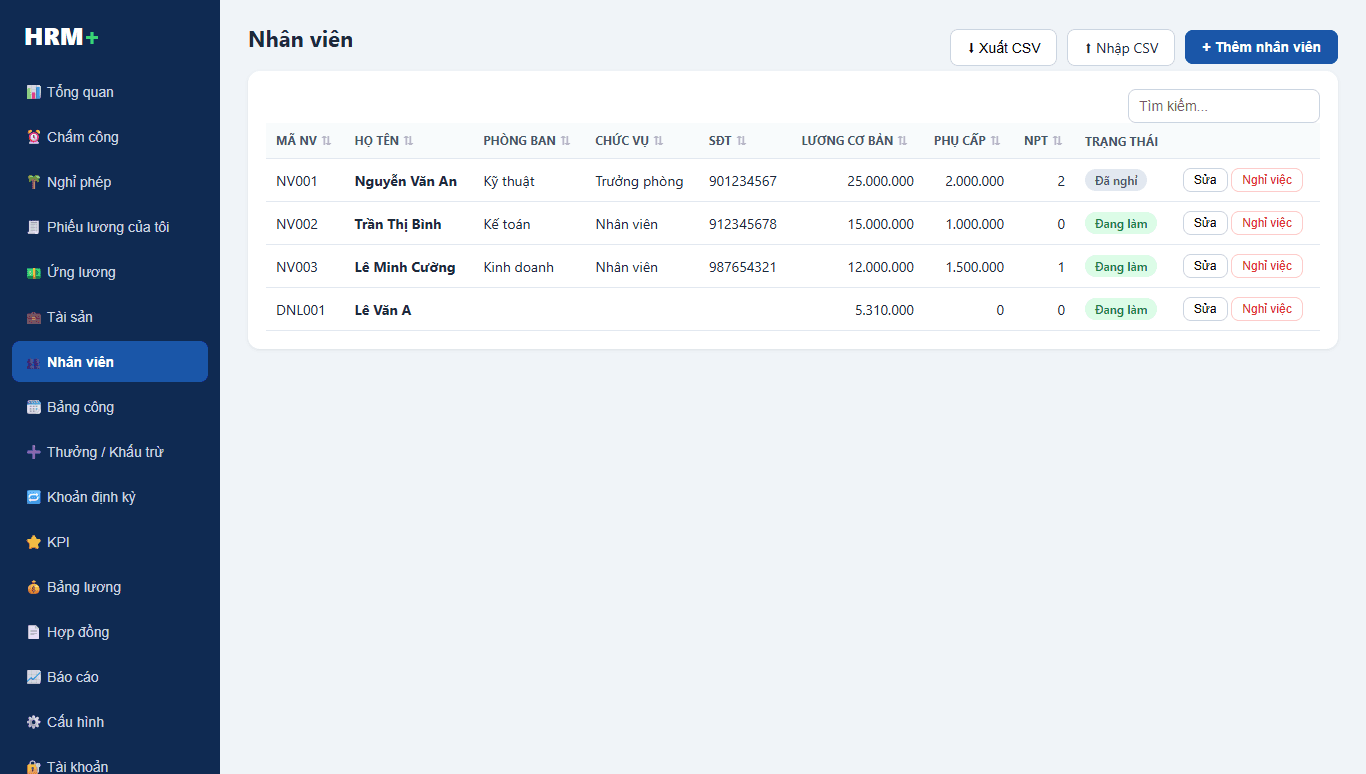Sort by PHỤ CẤP column arrows
This screenshot has width=1366, height=774.
point(995,141)
